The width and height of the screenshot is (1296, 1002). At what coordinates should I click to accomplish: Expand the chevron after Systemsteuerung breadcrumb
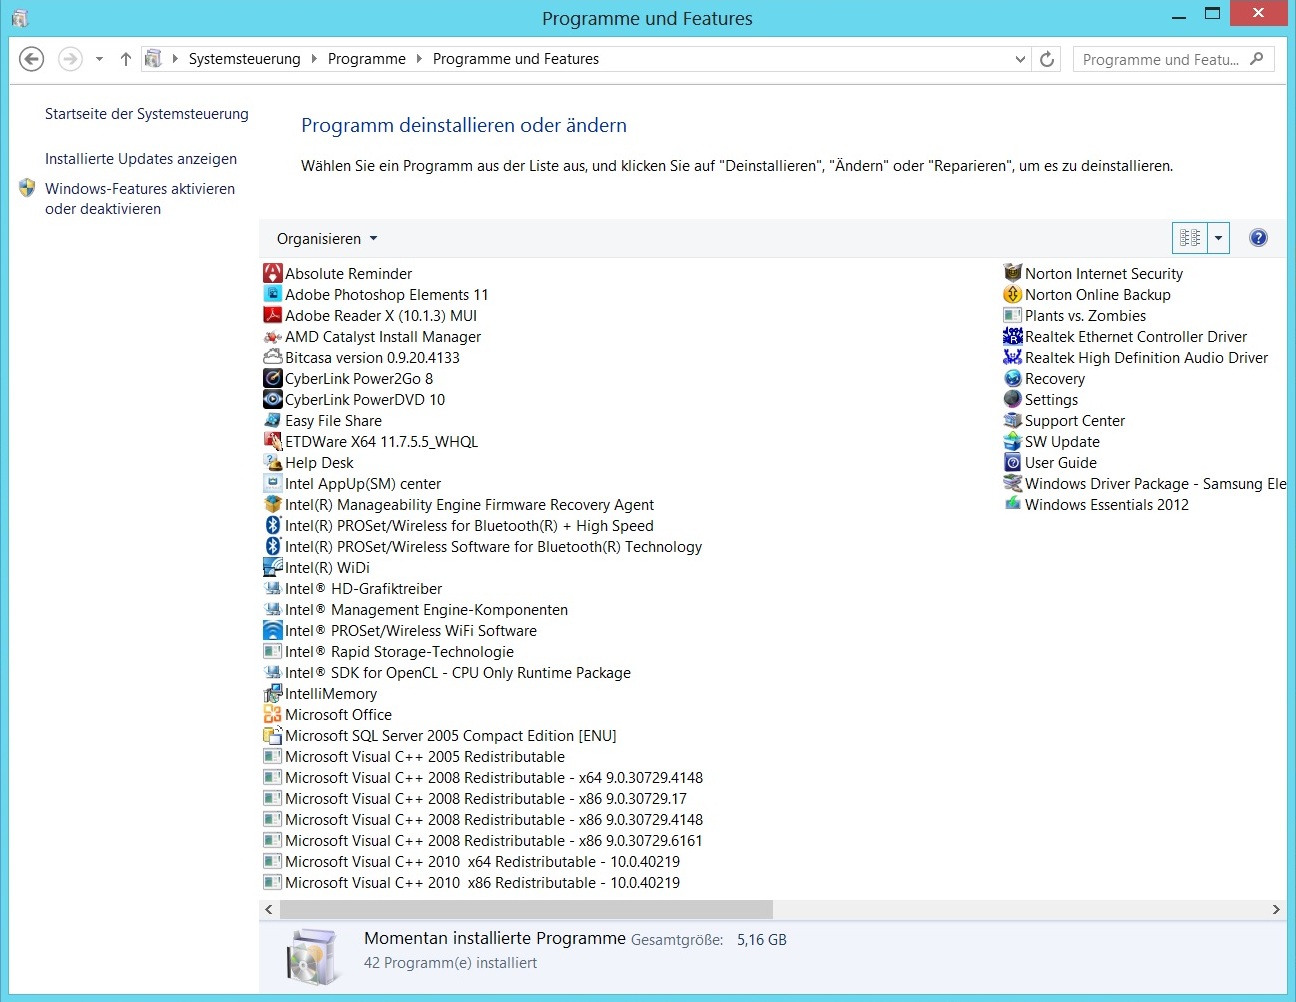(x=314, y=59)
